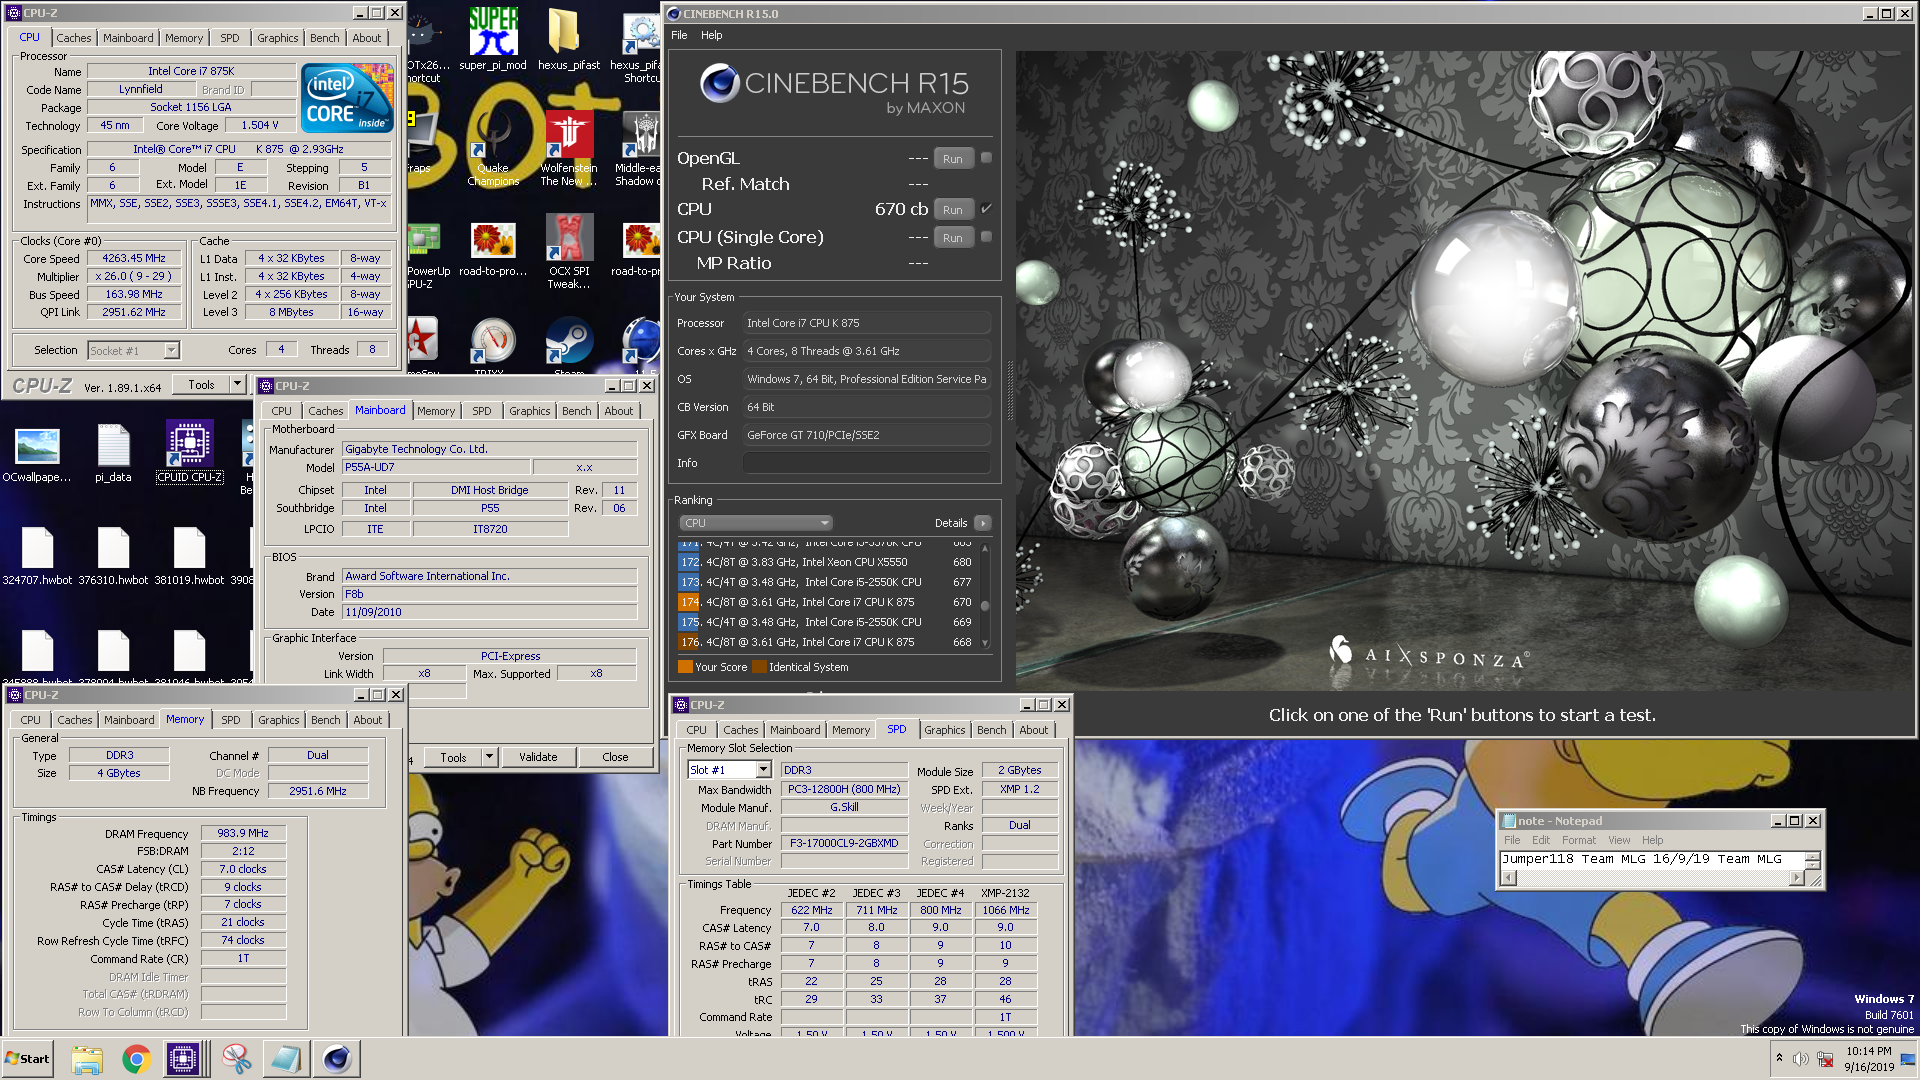Open Snipping Tool from the taskbar

click(237, 1059)
